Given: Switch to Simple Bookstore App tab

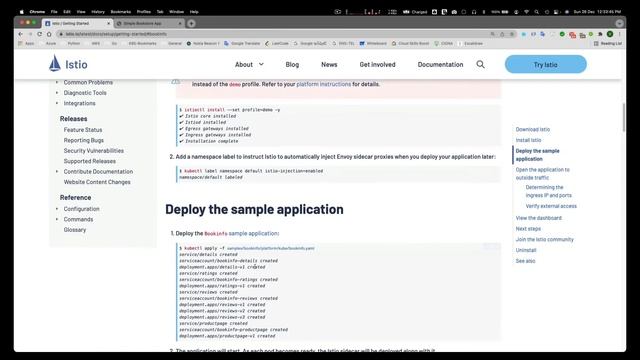Looking at the screenshot, I should click(149, 23).
